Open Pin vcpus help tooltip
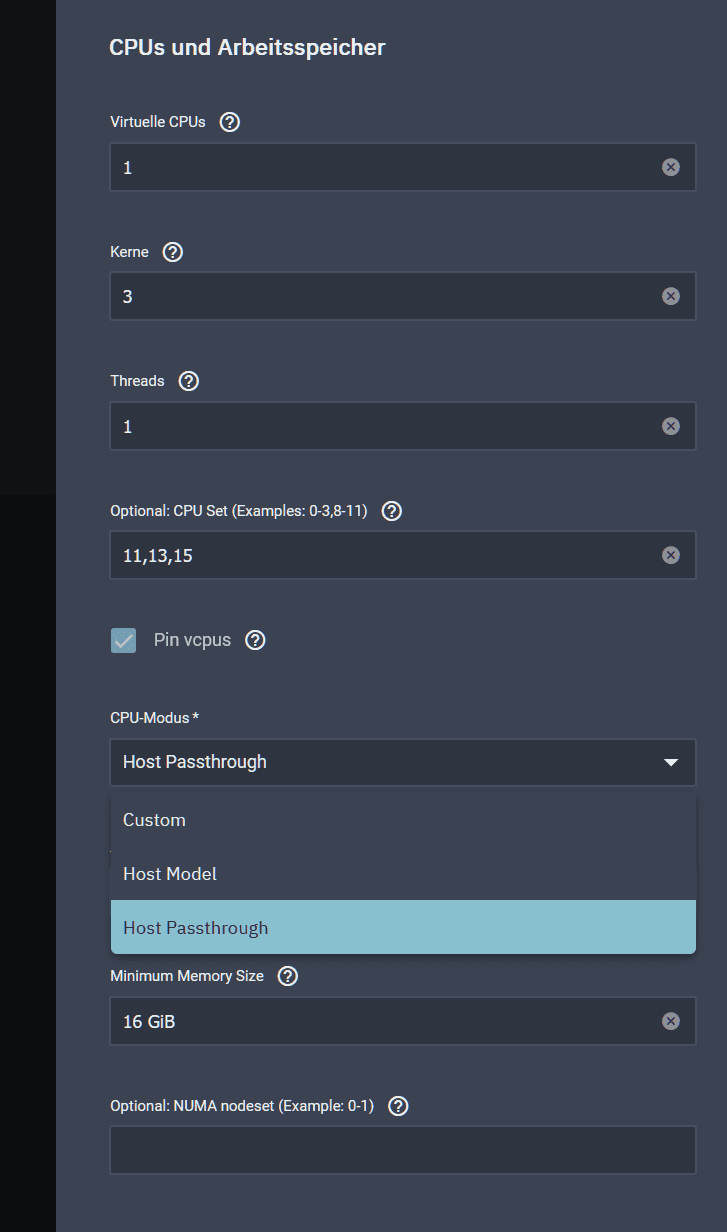Screen dimensions: 727x1232 pyautogui.click(x=255, y=640)
